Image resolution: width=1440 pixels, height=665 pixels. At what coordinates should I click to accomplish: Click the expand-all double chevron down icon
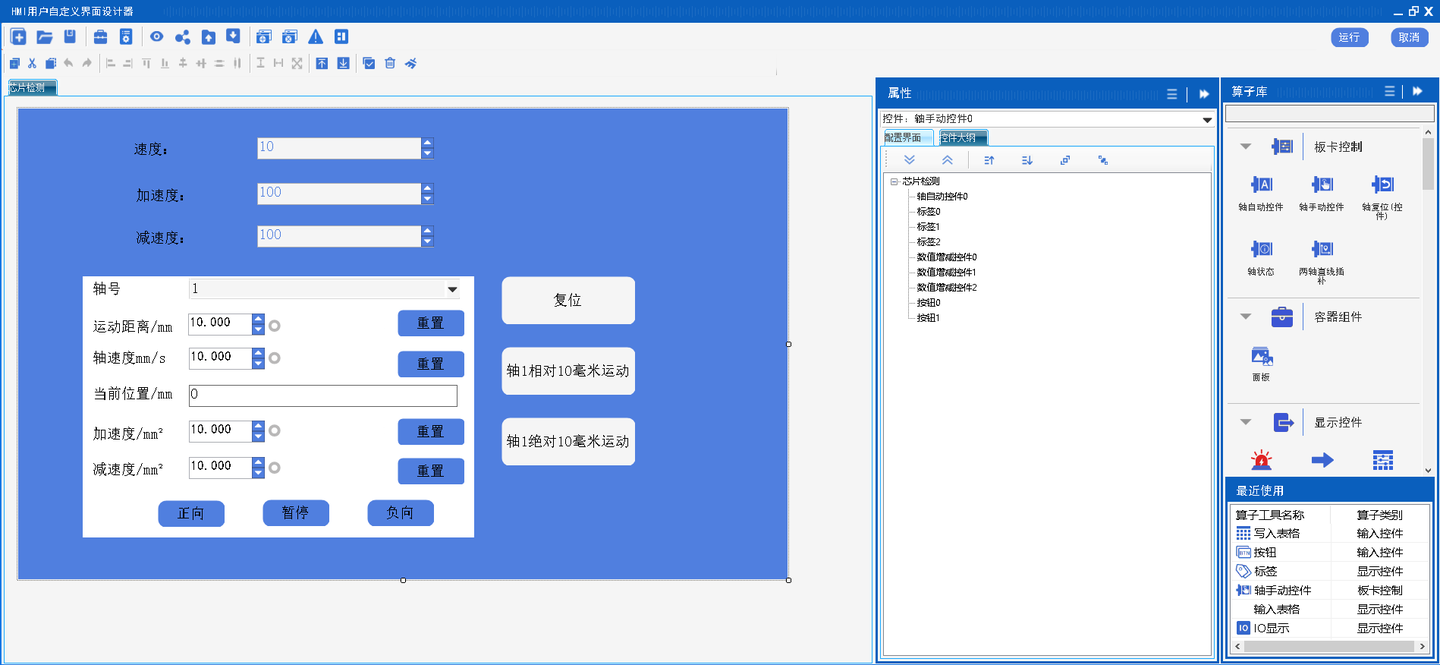909,160
